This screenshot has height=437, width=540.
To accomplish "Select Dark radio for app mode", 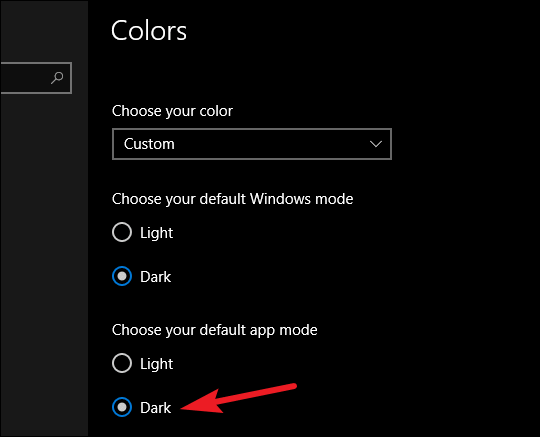I will coord(122,407).
